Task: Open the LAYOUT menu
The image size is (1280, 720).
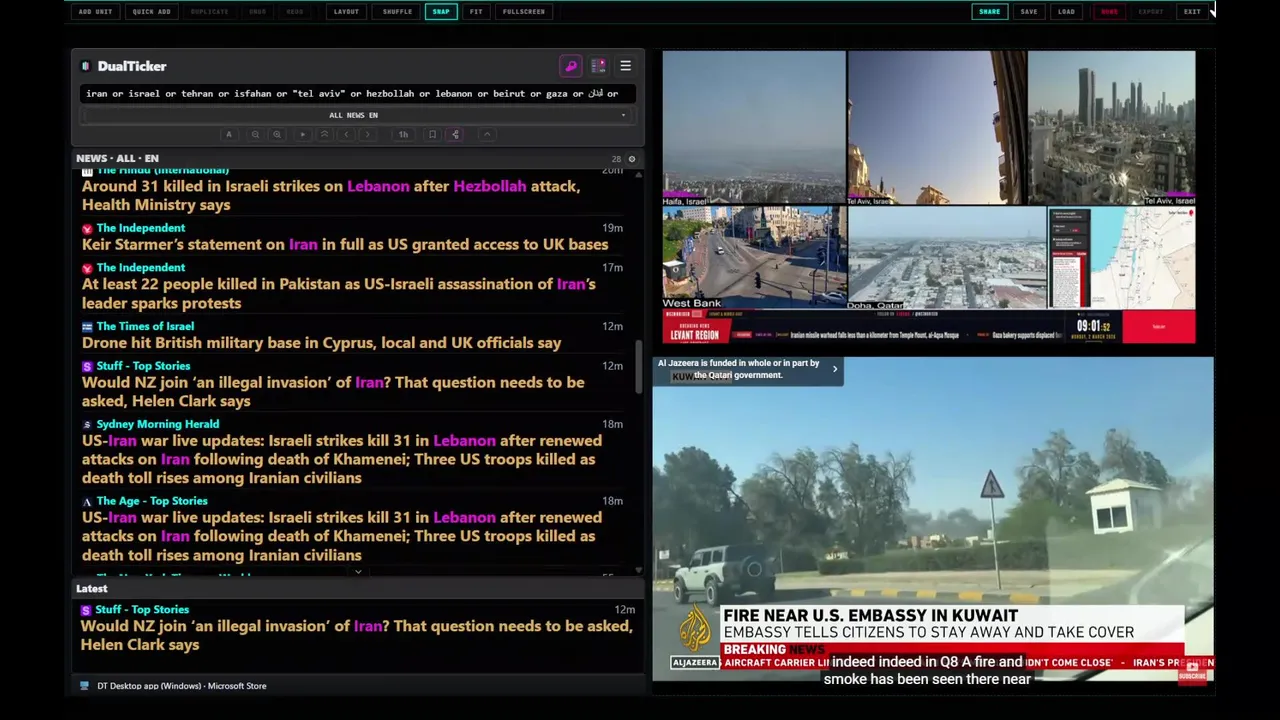Action: [346, 12]
